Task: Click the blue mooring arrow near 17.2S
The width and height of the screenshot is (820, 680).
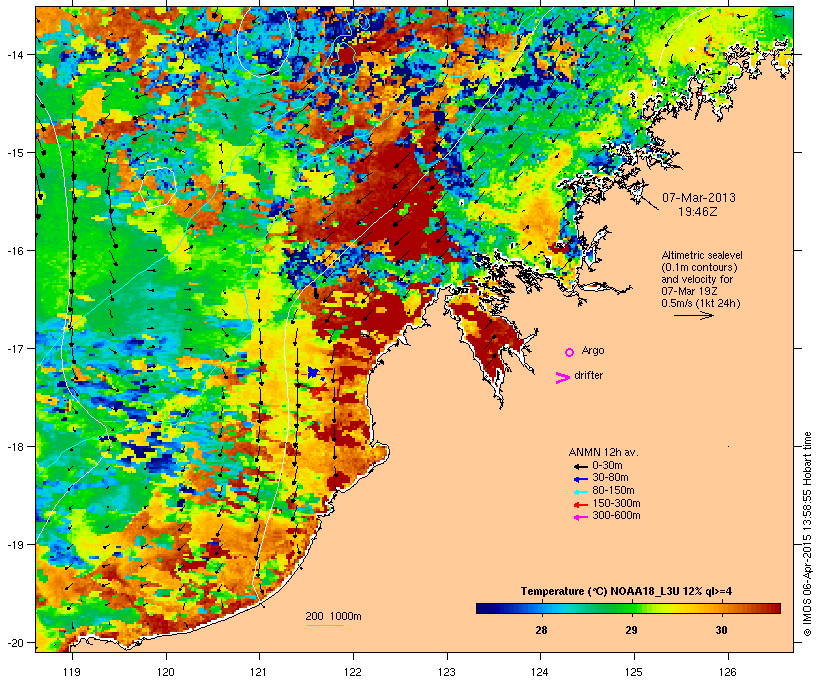Action: (314, 372)
